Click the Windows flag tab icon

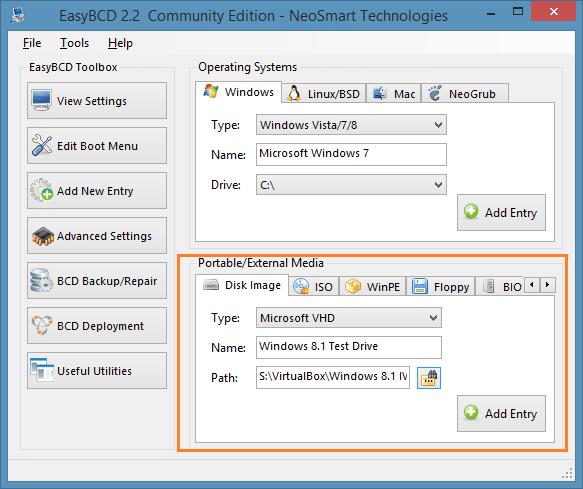coord(211,91)
